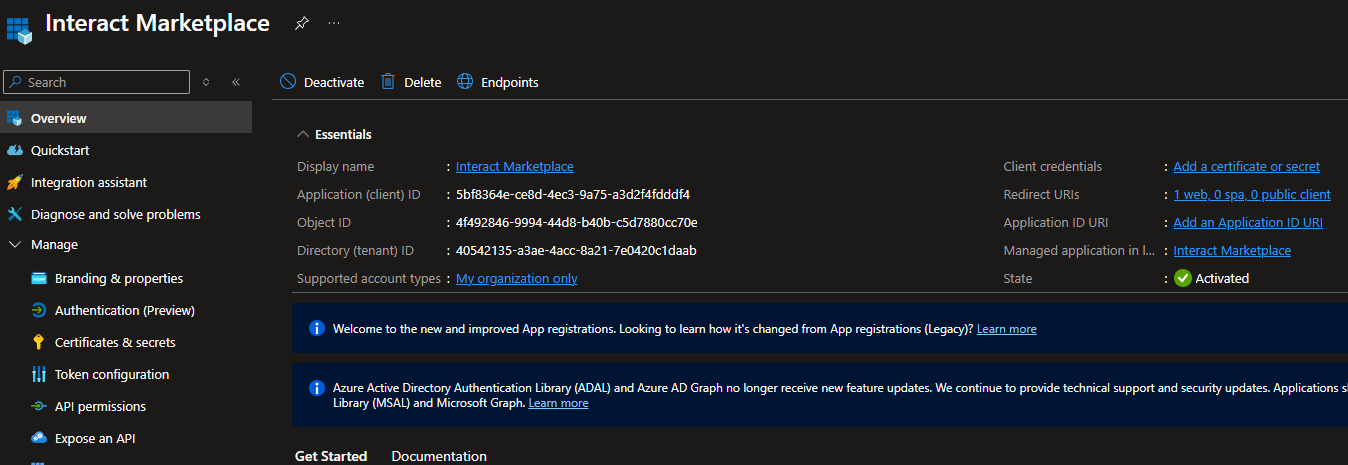The height and width of the screenshot is (465, 1348).
Task: Click the Interact Marketplace page title
Action: tap(157, 23)
